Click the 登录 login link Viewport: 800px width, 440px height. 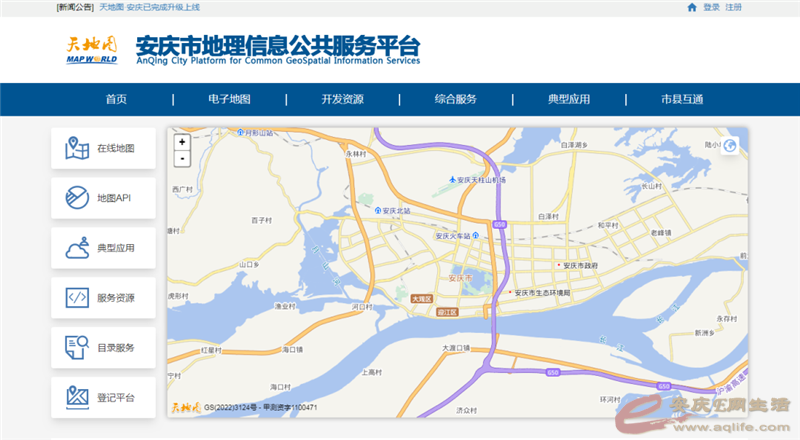pos(711,7)
